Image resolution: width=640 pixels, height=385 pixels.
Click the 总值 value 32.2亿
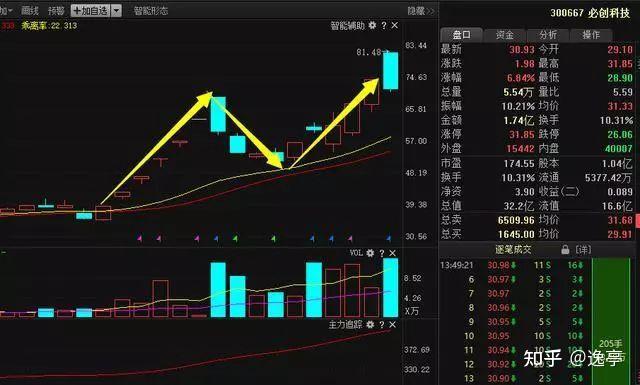coord(519,206)
